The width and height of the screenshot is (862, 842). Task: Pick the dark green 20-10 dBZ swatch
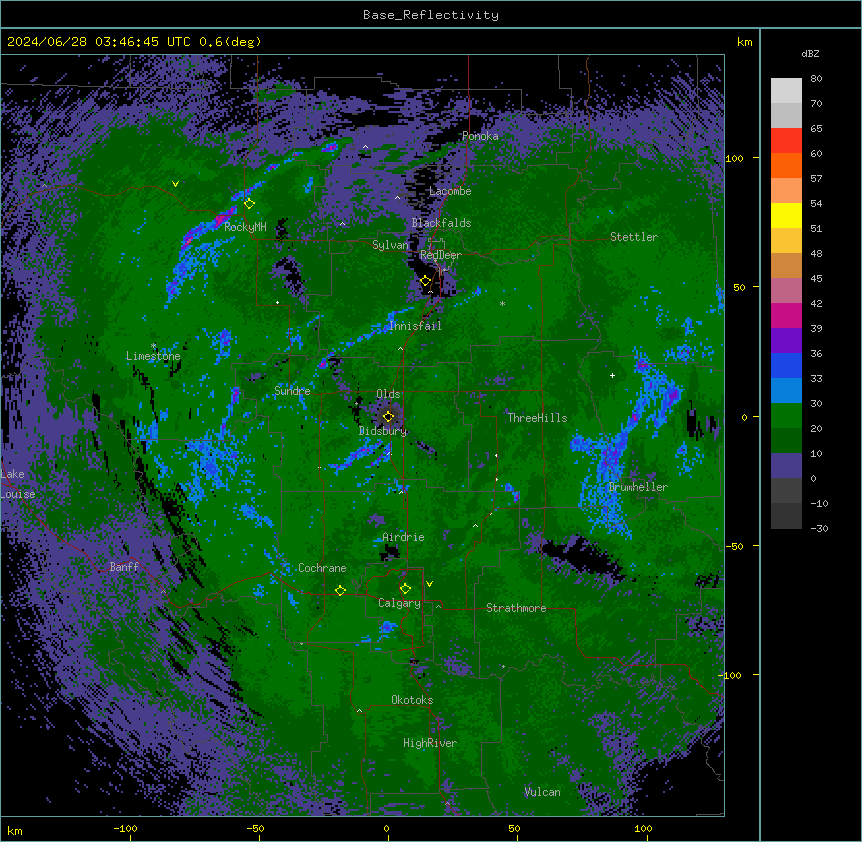pyautogui.click(x=786, y=440)
